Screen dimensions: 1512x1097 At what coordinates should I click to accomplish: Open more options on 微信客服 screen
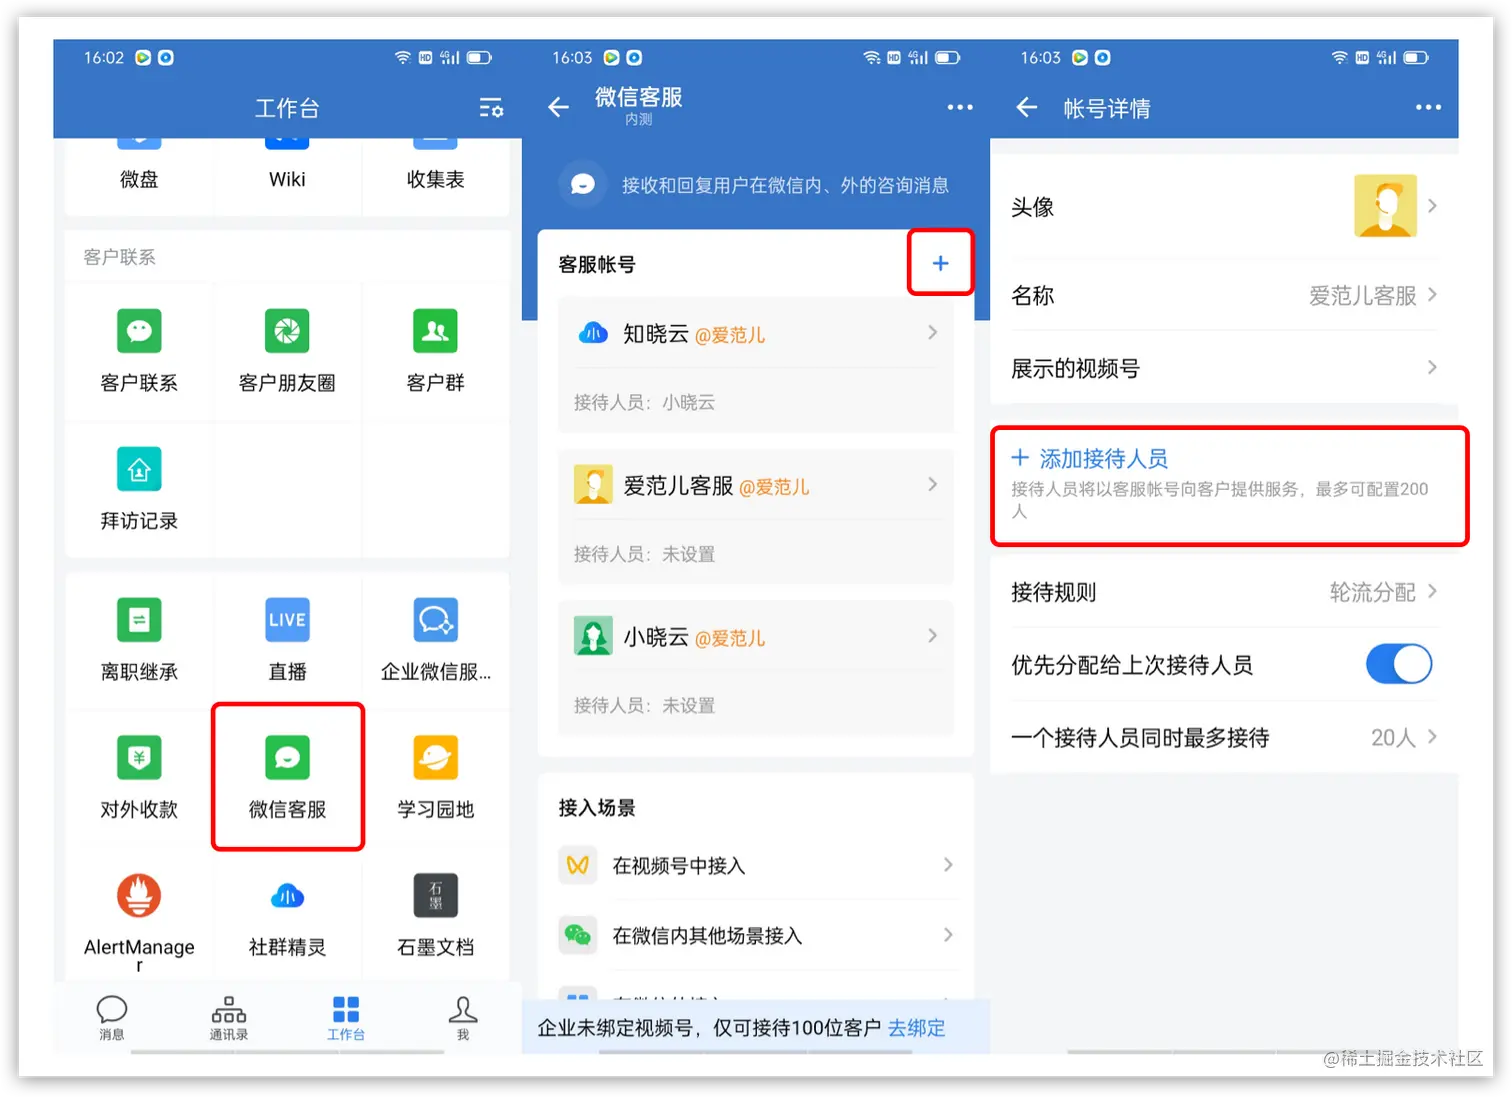point(960,107)
